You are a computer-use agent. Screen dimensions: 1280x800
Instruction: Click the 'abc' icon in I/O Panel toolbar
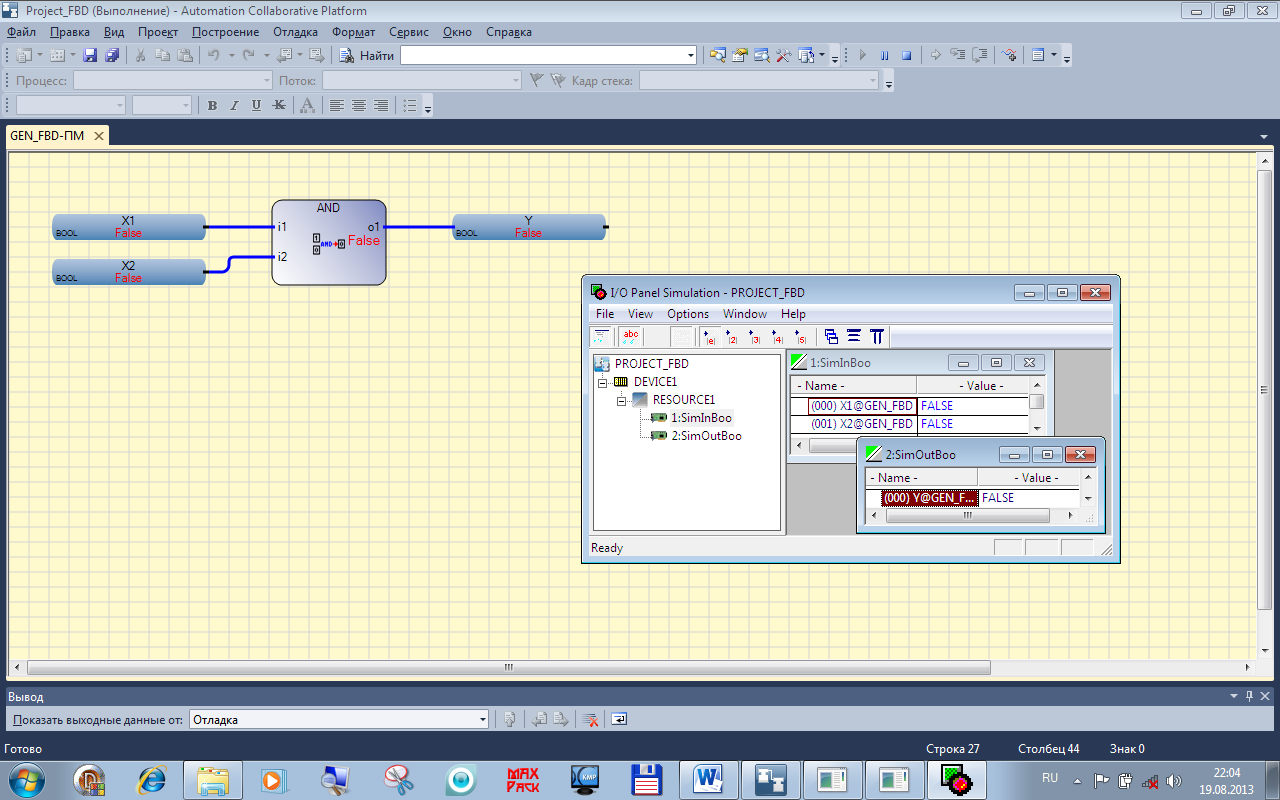coord(630,337)
